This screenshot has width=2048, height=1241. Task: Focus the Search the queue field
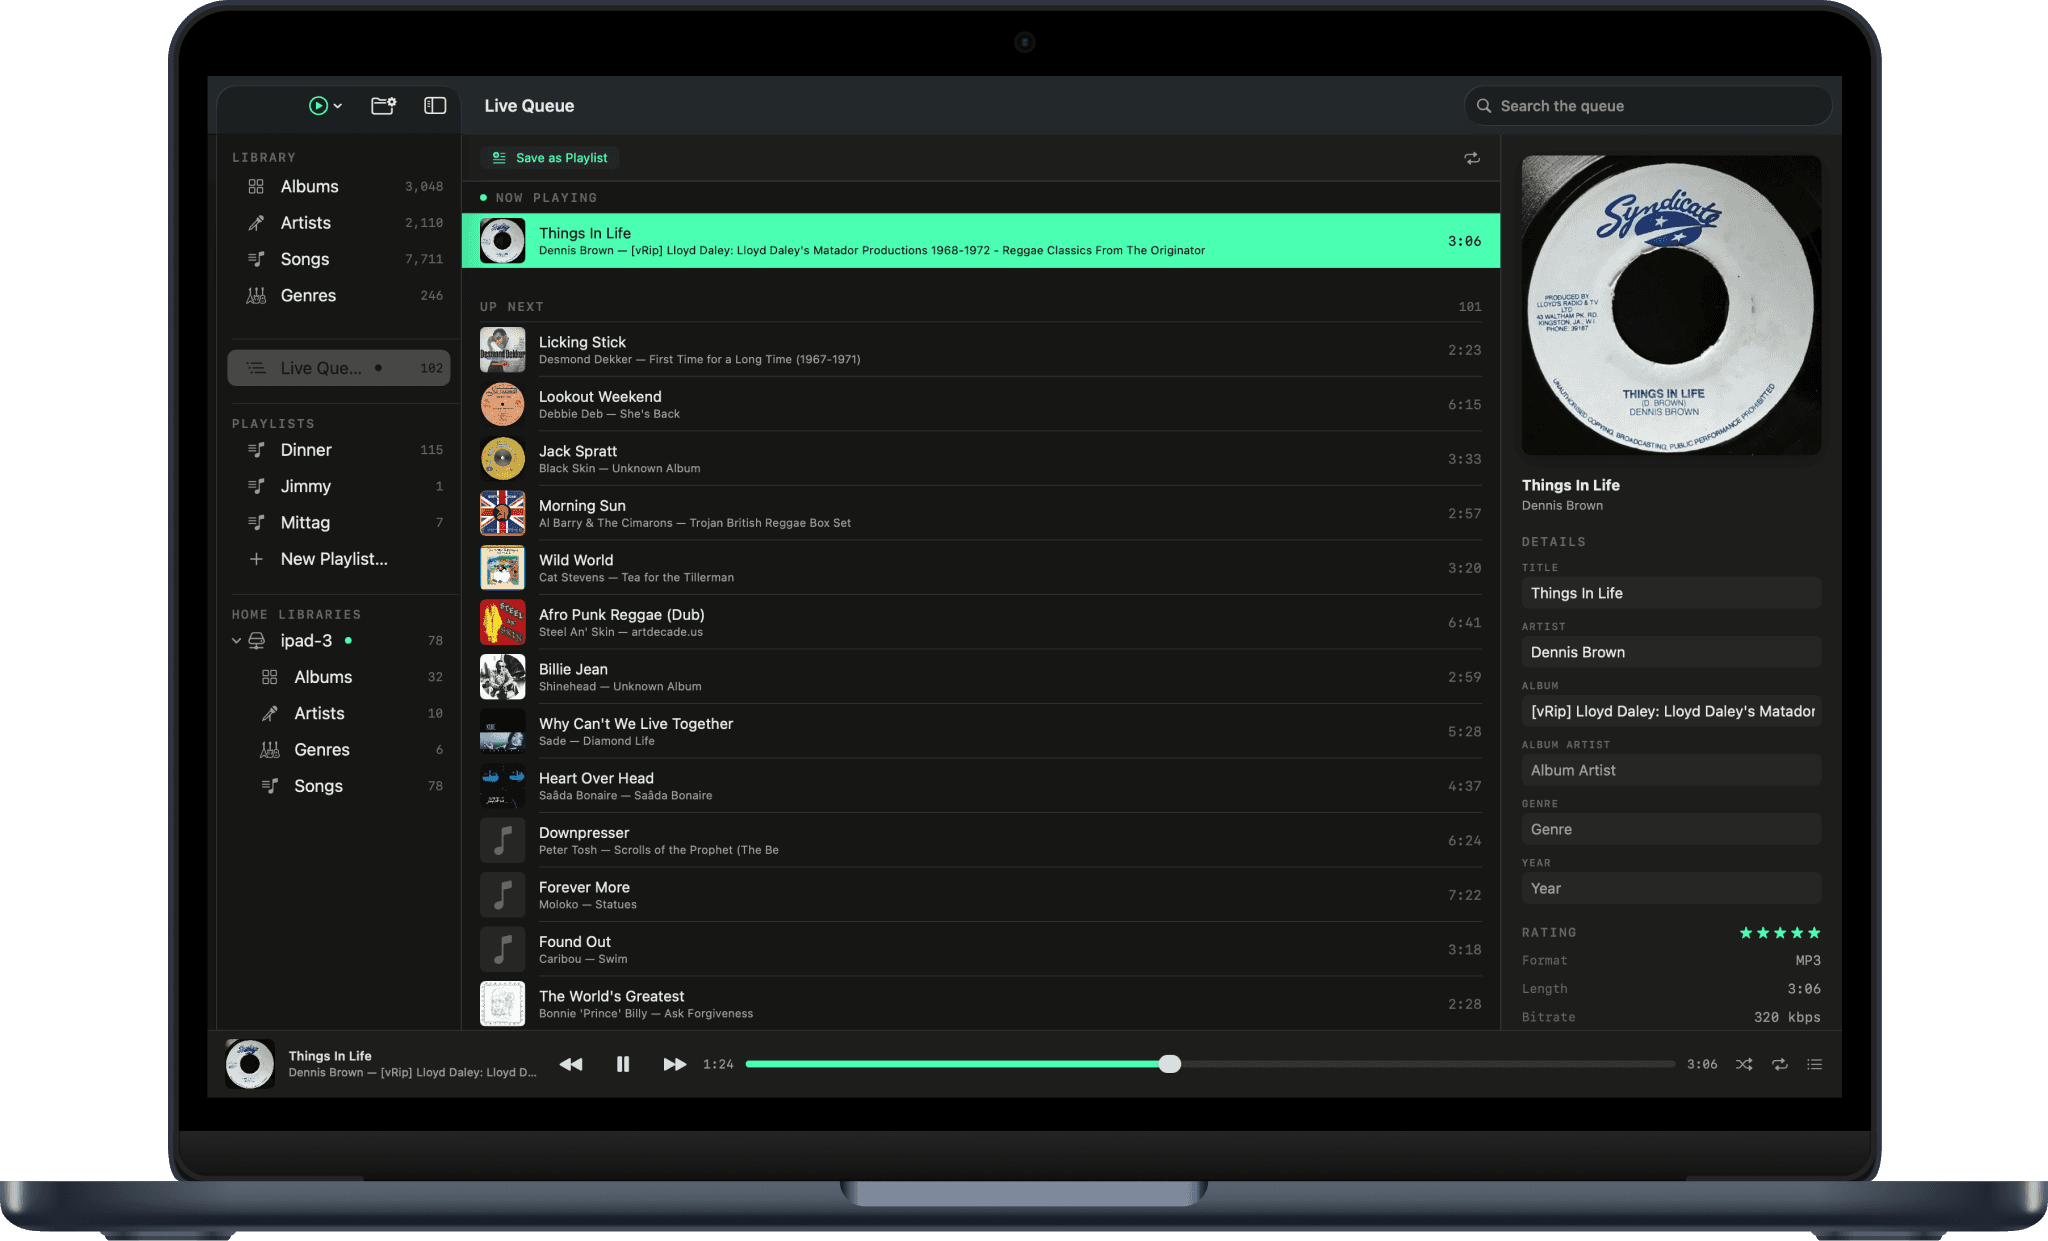coord(1648,106)
